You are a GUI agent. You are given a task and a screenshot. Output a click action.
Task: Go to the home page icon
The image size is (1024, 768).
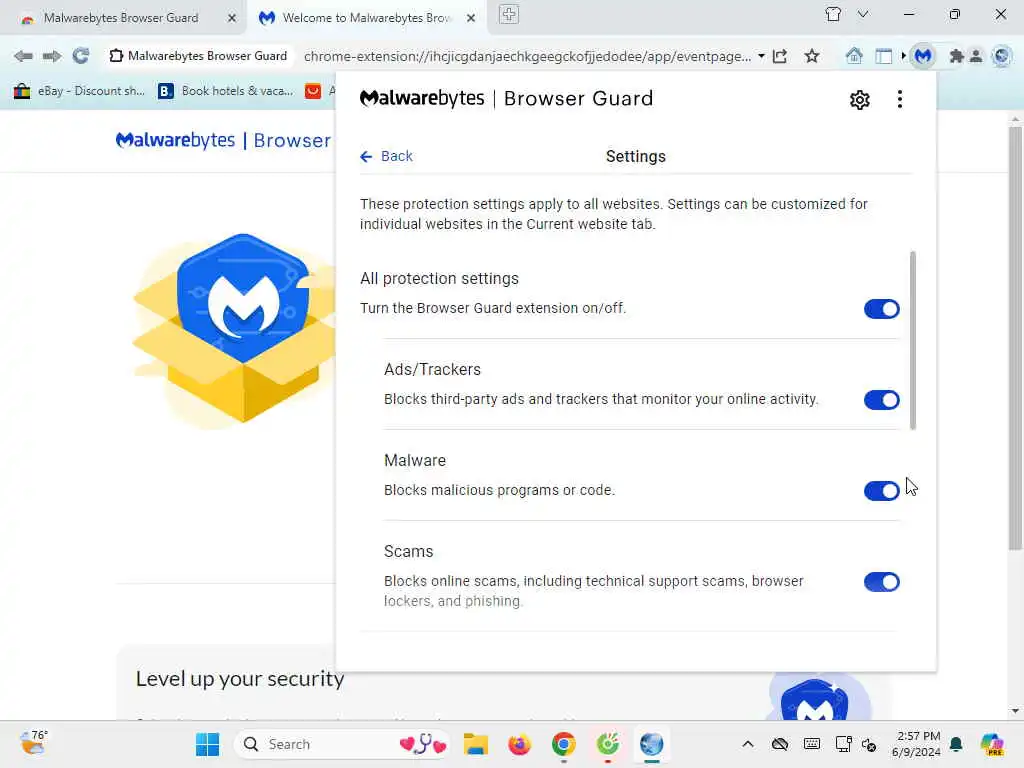854,56
